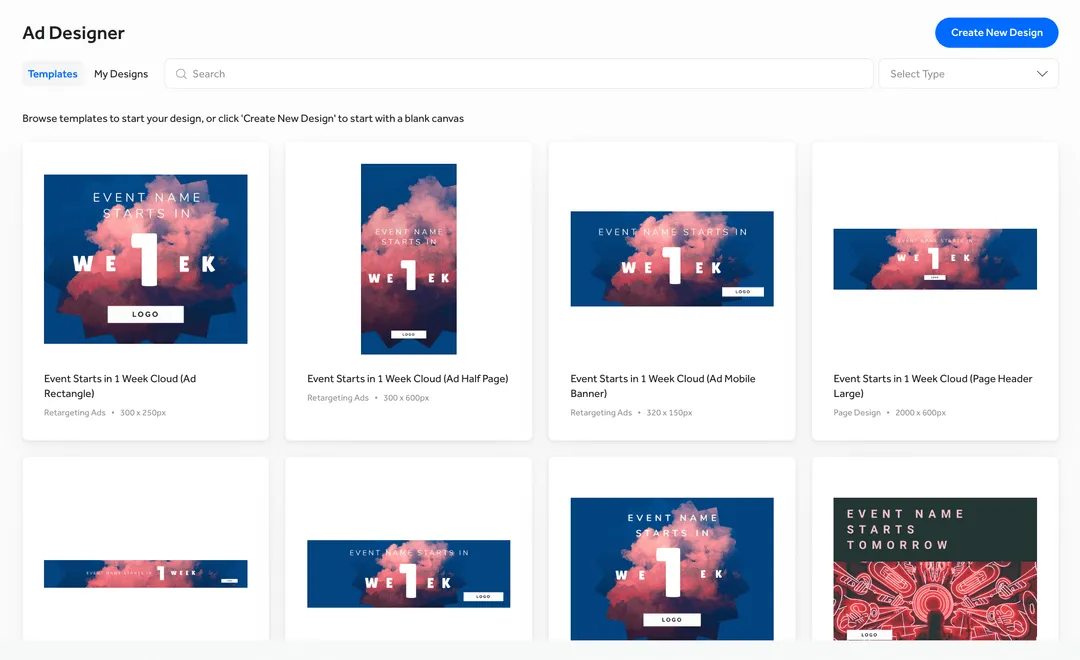The width and height of the screenshot is (1080, 660).
Task: Open the Ad Mobile Banner template
Action: pos(671,258)
